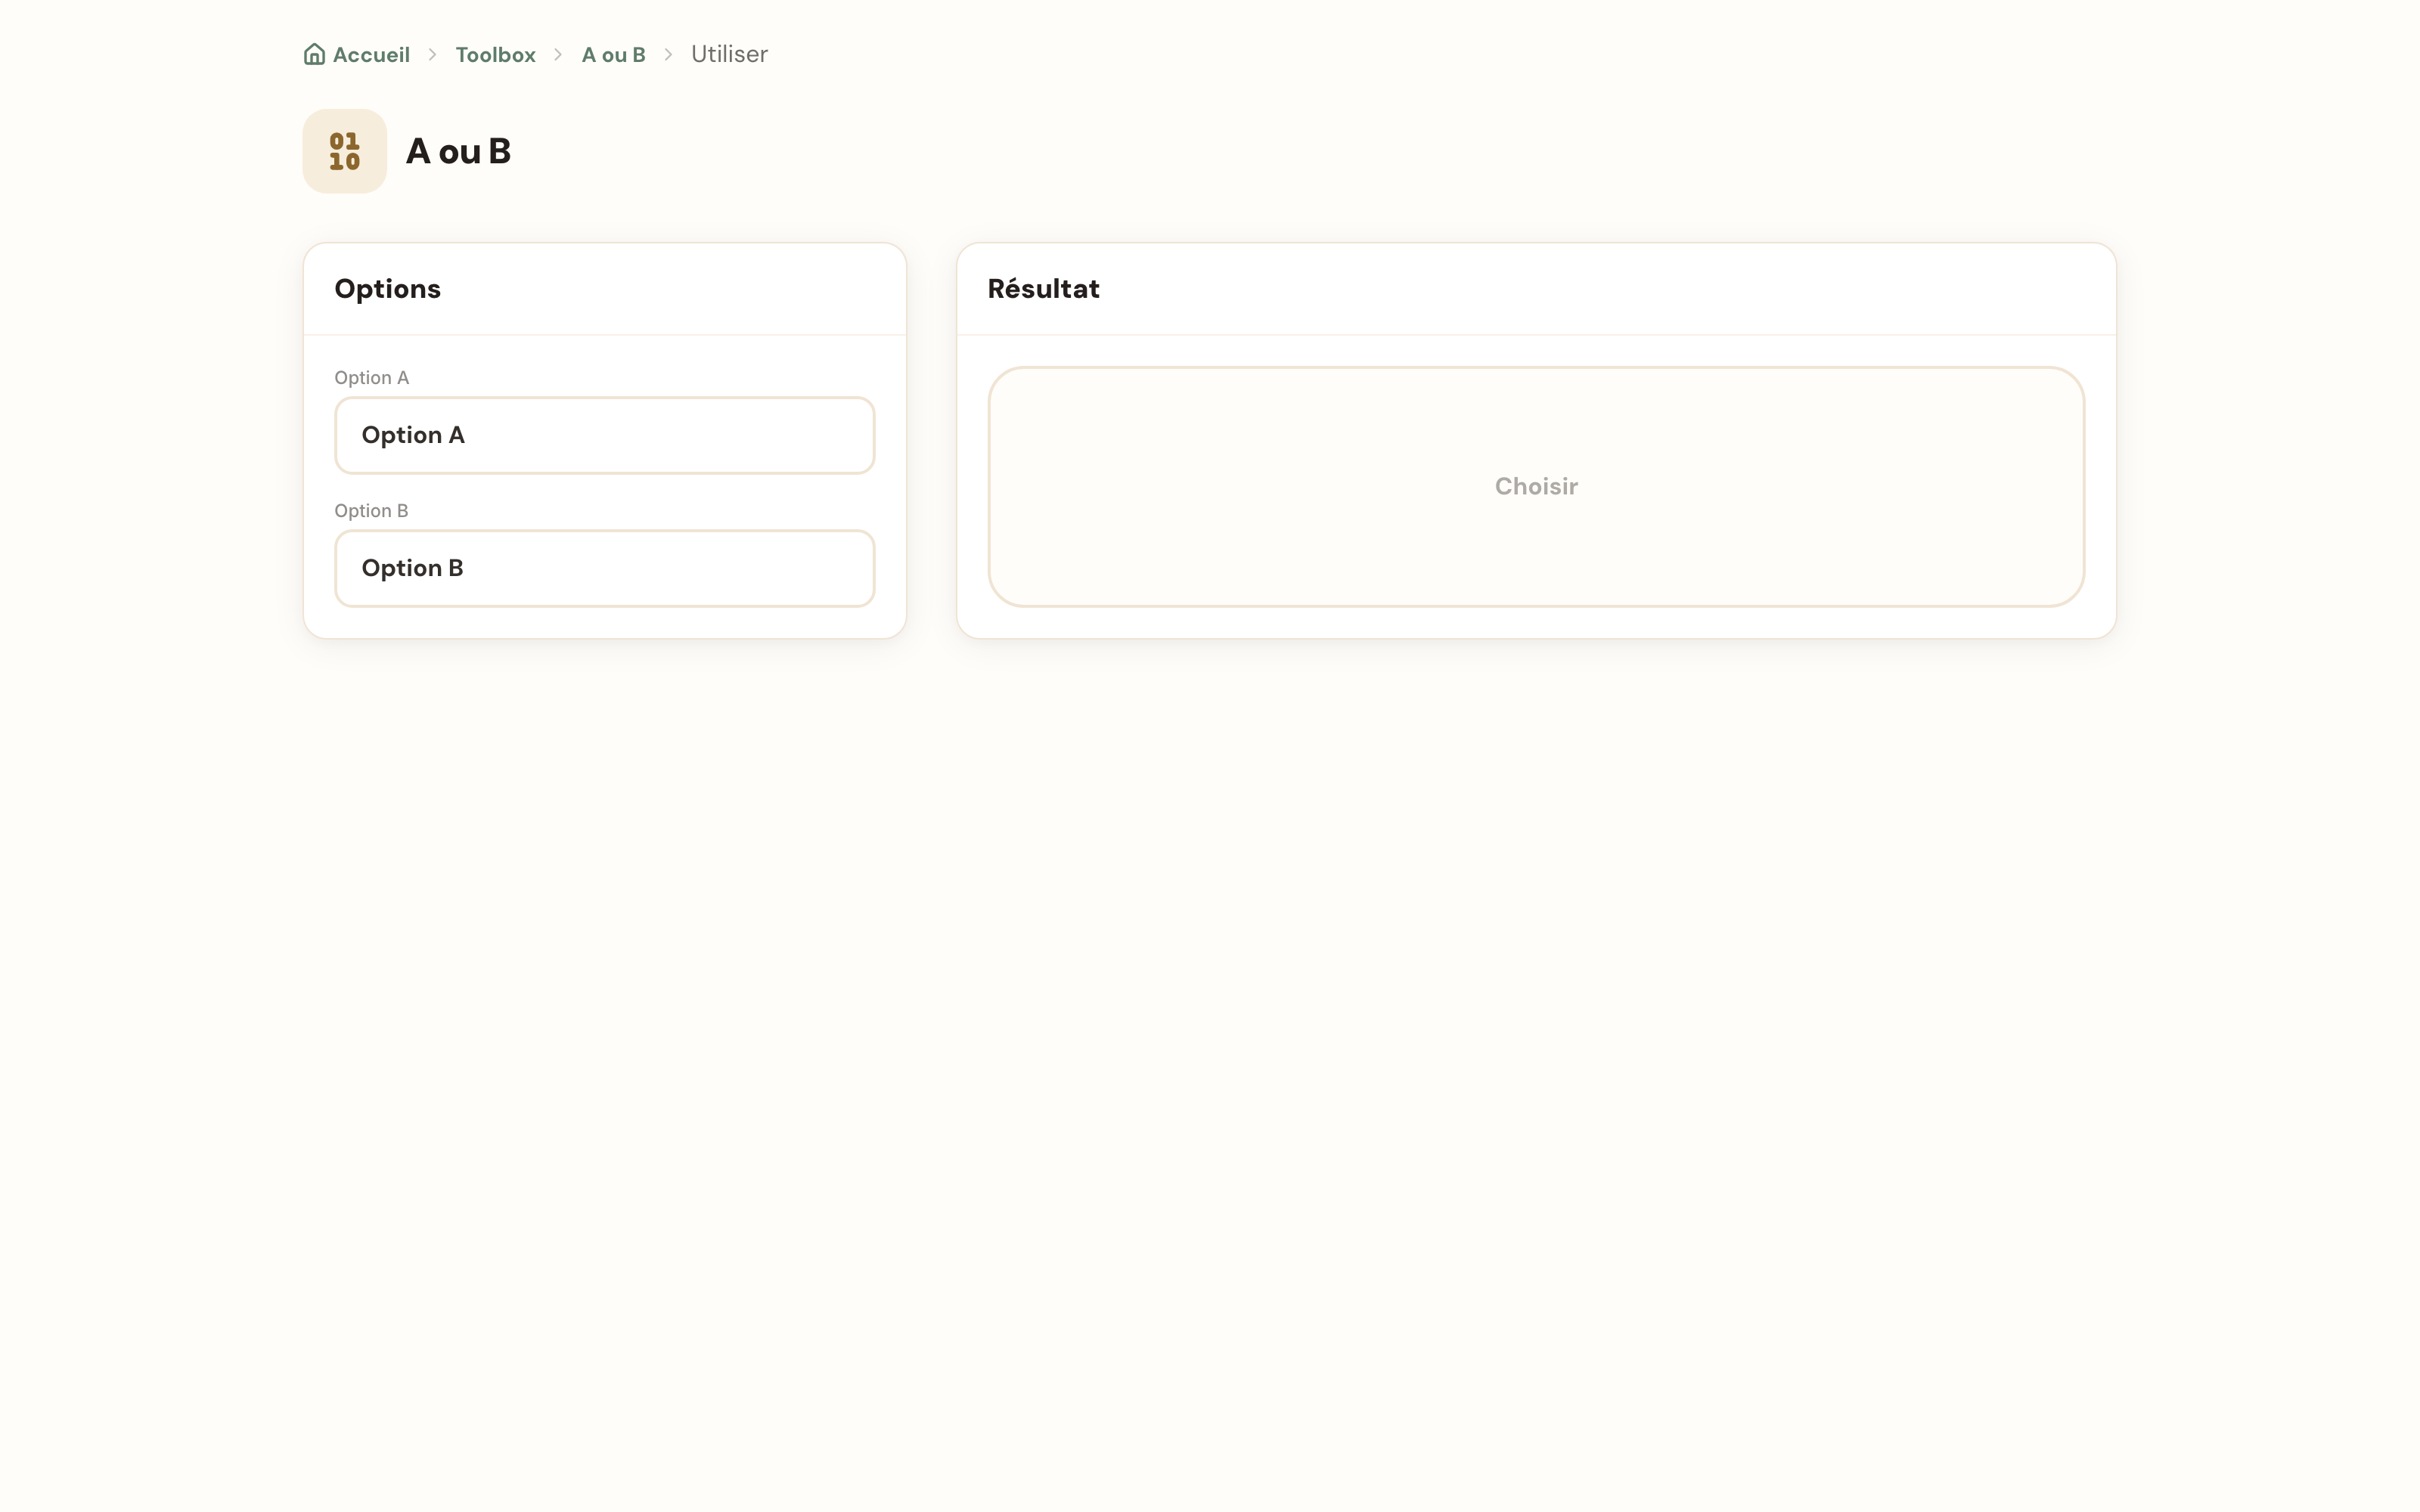Click the A ou B page title
The image size is (2420, 1512).
point(458,151)
